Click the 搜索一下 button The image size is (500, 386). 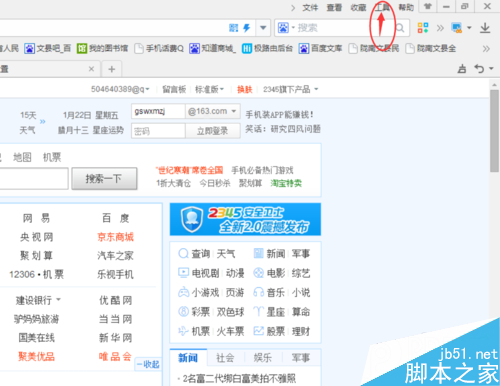tap(104, 179)
